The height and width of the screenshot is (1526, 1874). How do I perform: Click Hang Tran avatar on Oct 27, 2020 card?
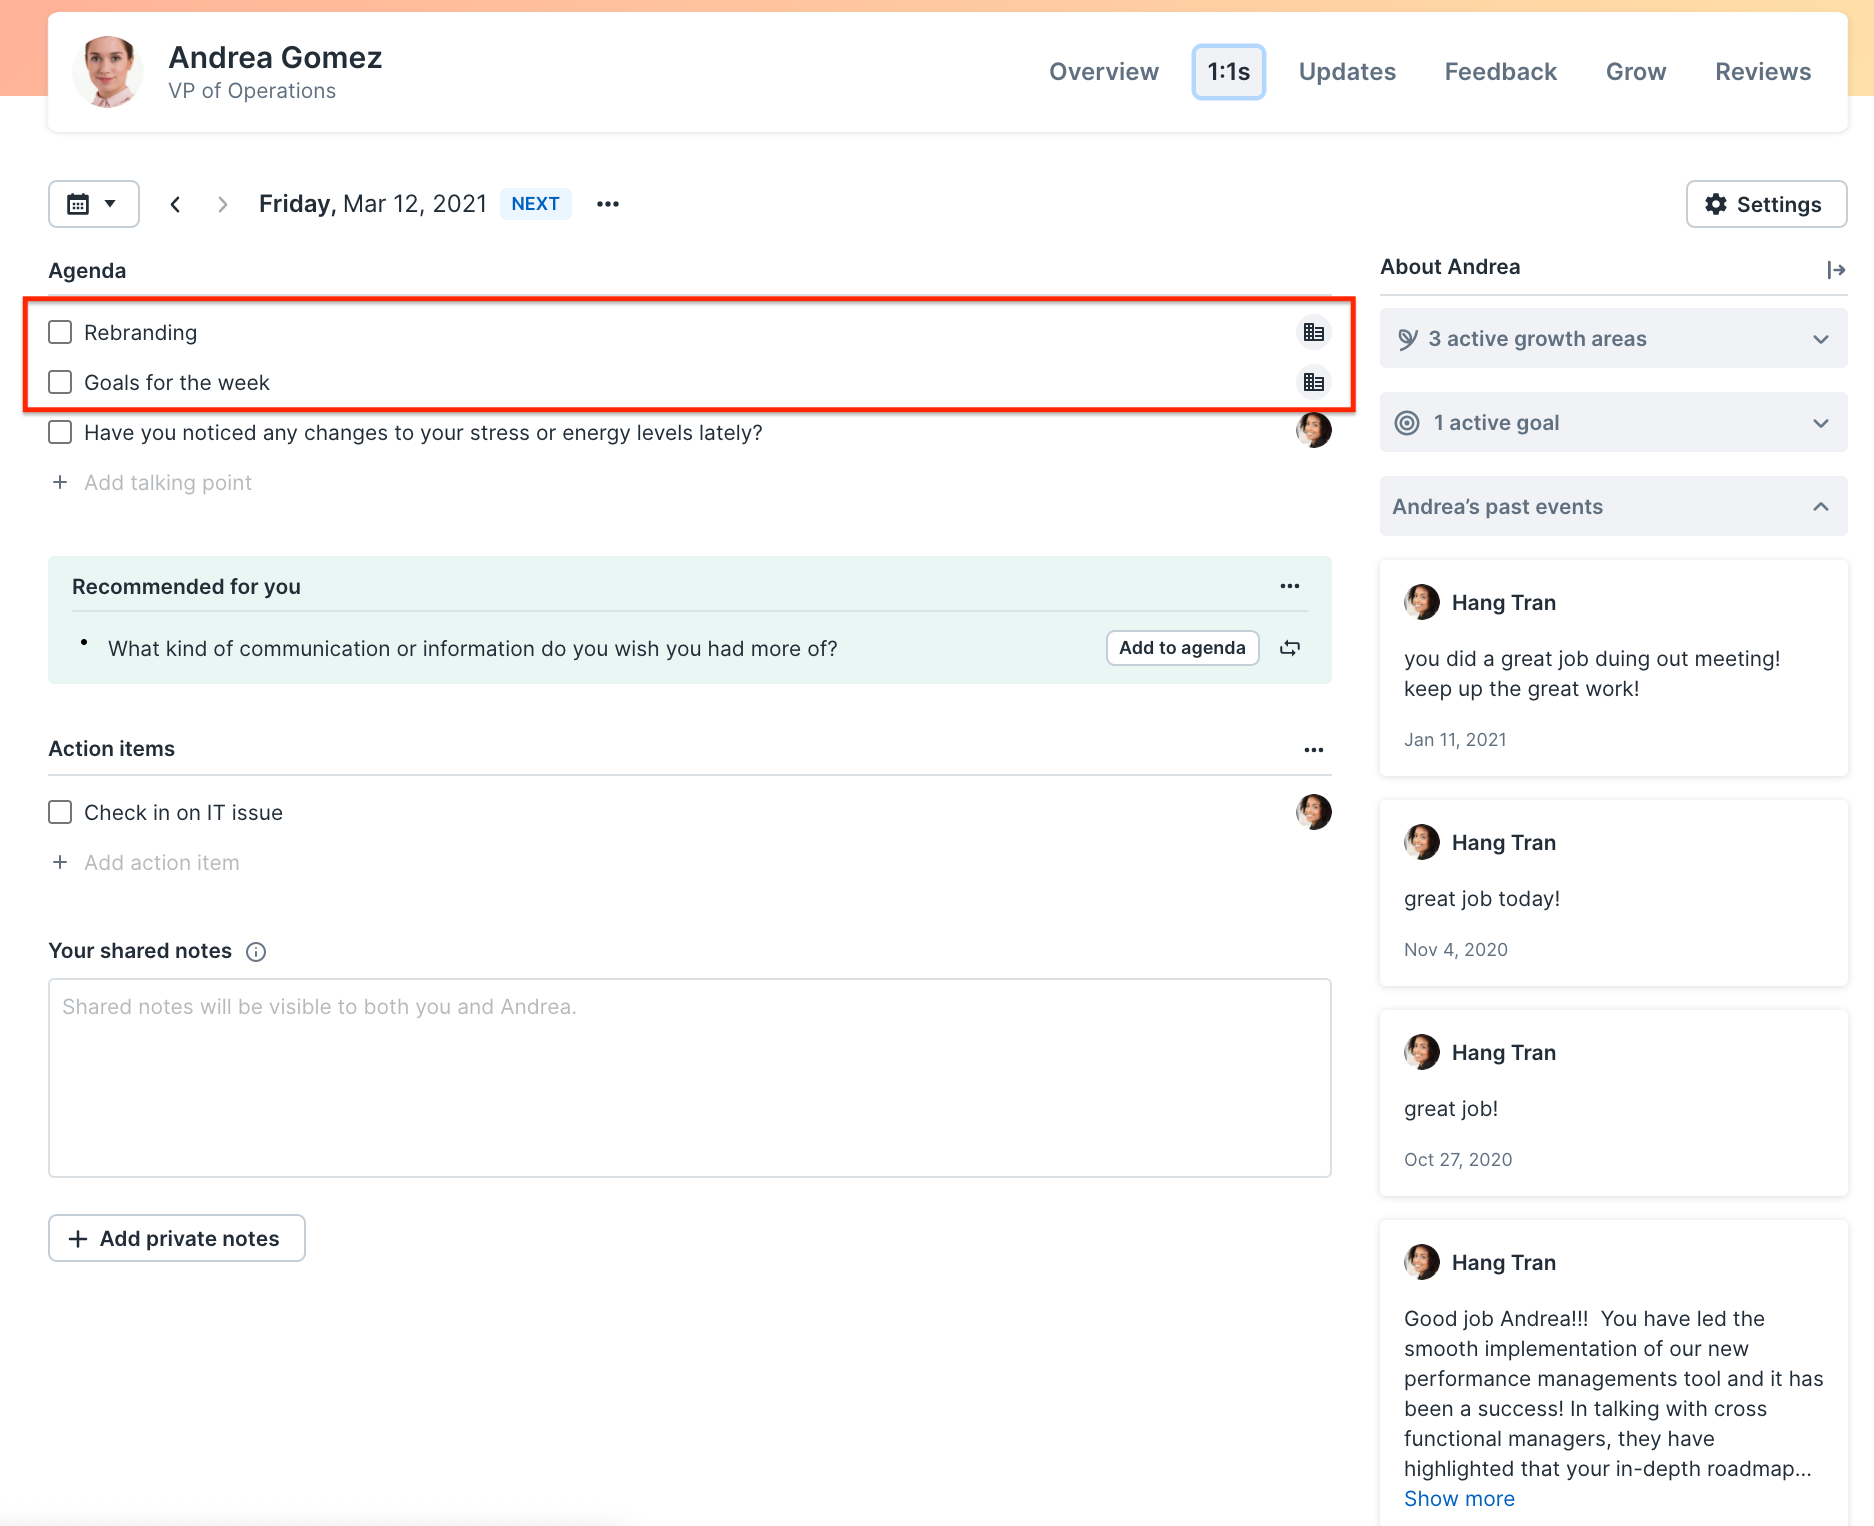pyautogui.click(x=1422, y=1052)
